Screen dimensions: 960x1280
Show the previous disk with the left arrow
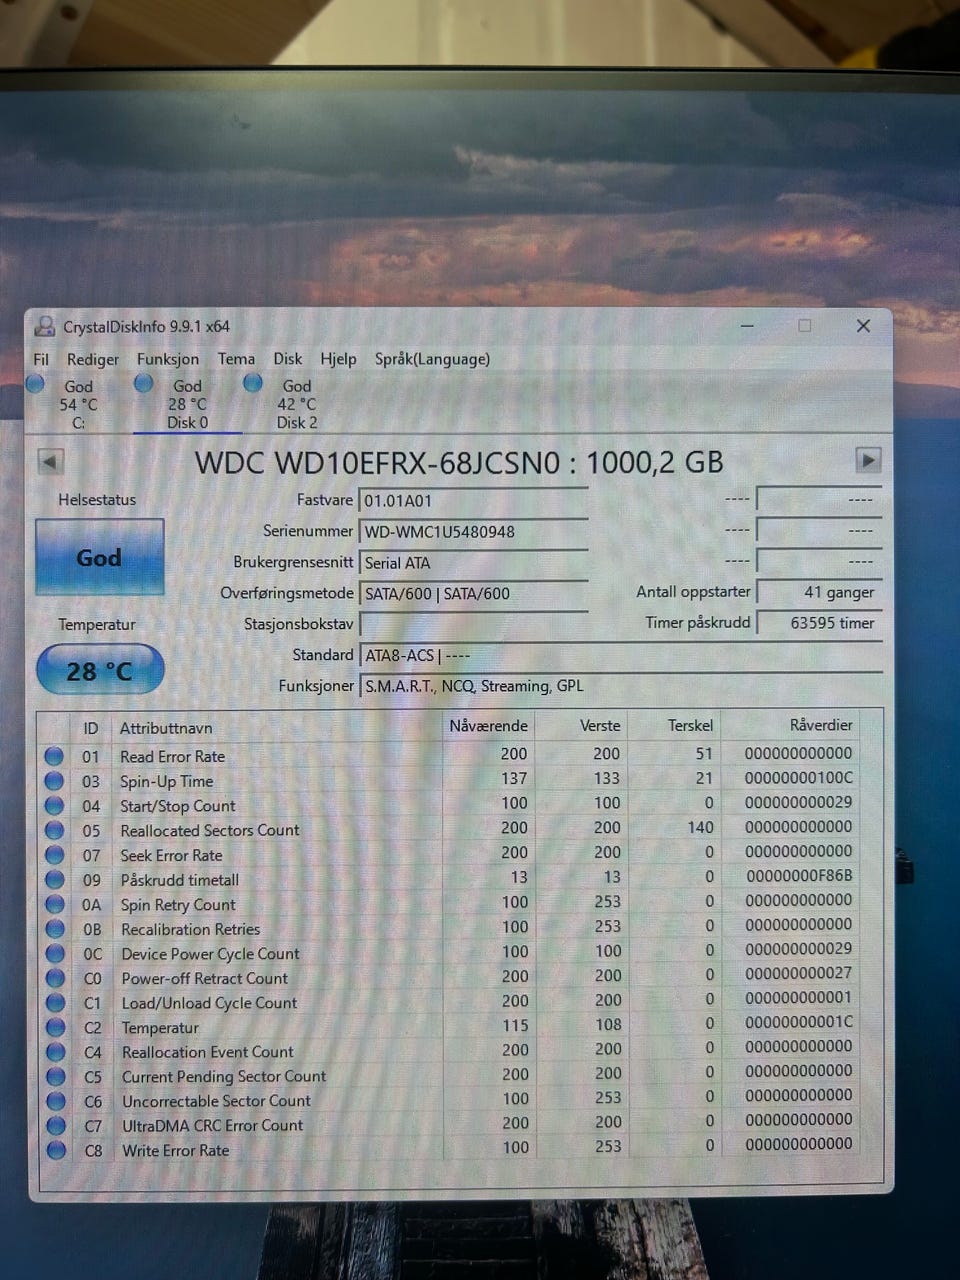(50, 461)
